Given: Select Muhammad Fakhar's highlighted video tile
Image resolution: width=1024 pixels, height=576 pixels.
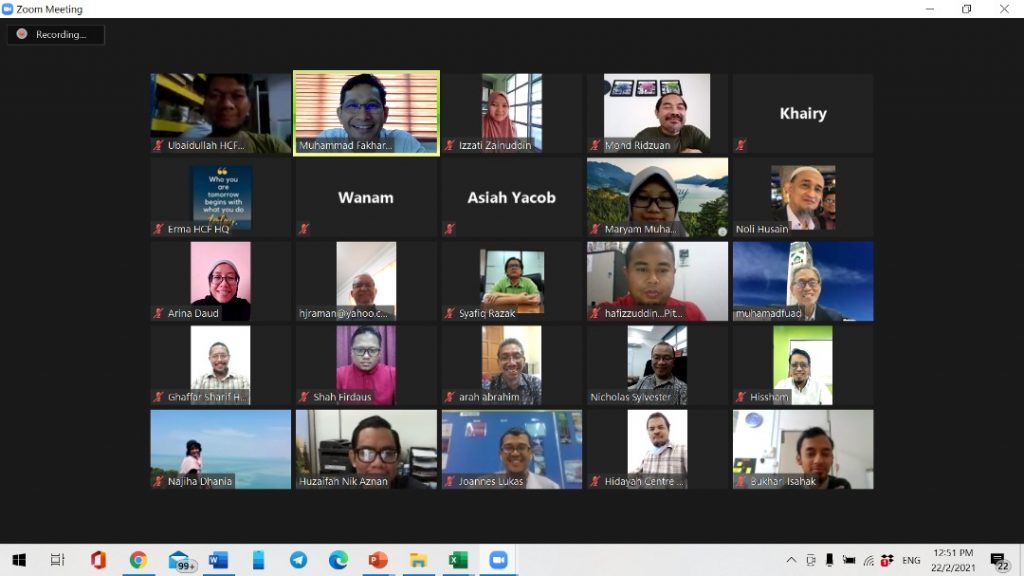Looking at the screenshot, I should click(366, 112).
